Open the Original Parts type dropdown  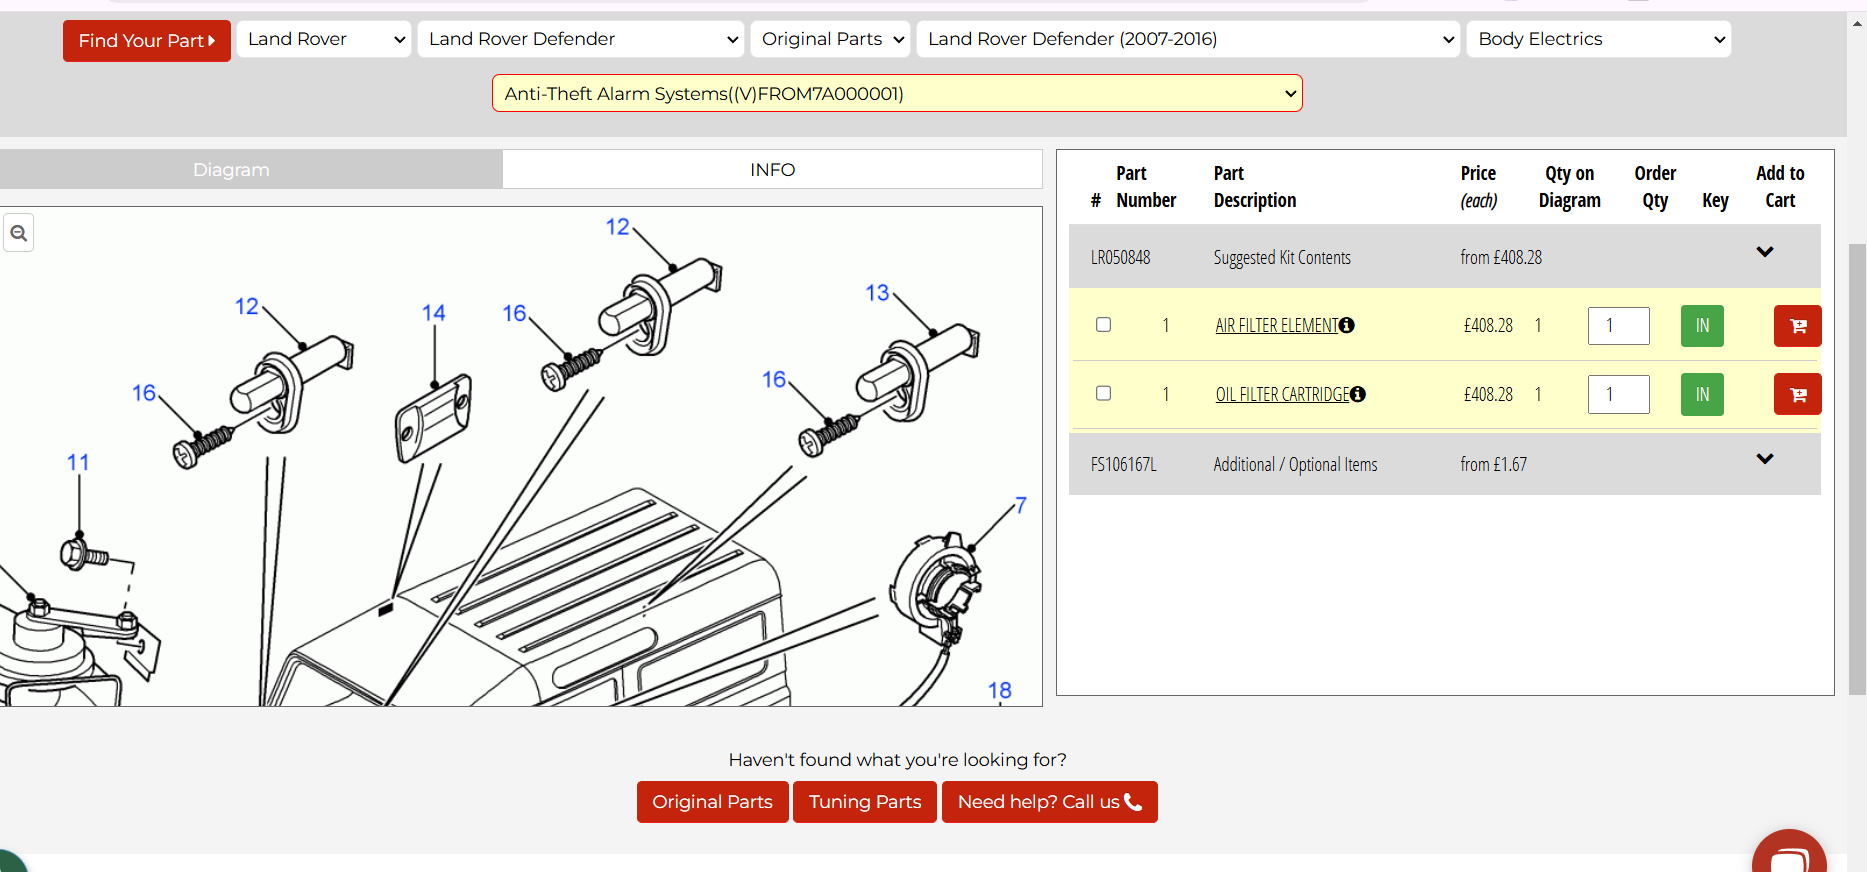point(831,39)
